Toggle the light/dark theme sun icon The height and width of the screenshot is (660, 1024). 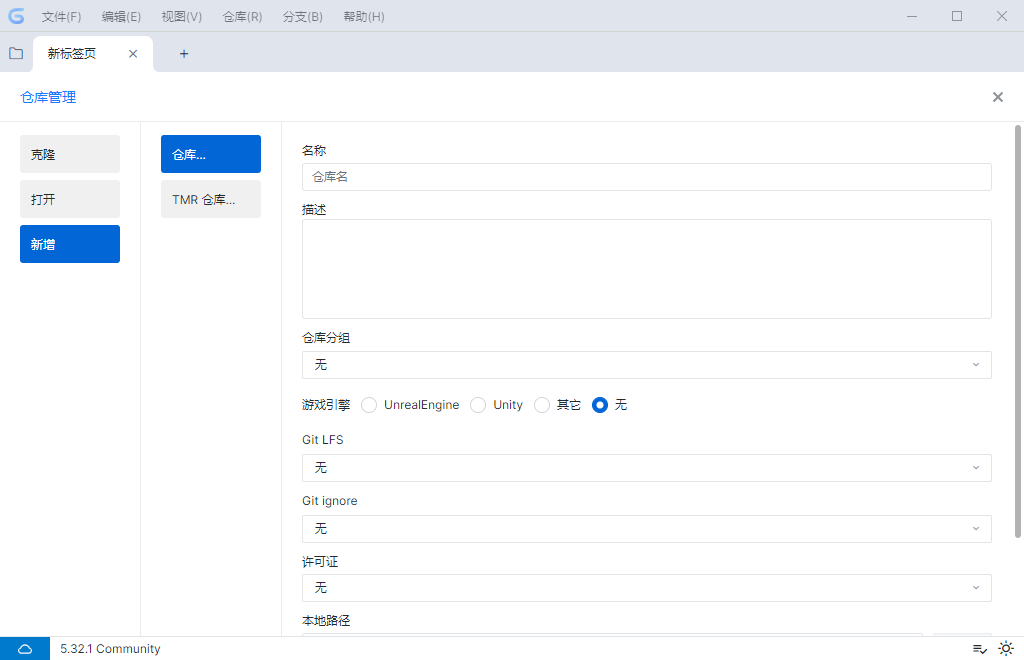click(1006, 648)
